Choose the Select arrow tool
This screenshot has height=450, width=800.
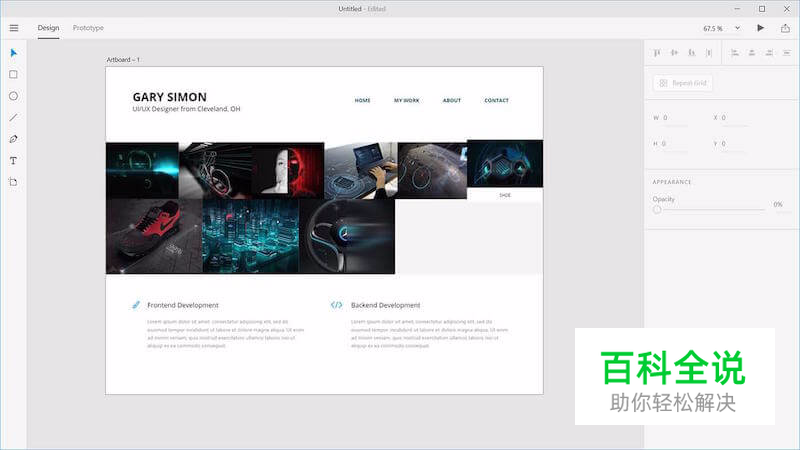(14, 53)
